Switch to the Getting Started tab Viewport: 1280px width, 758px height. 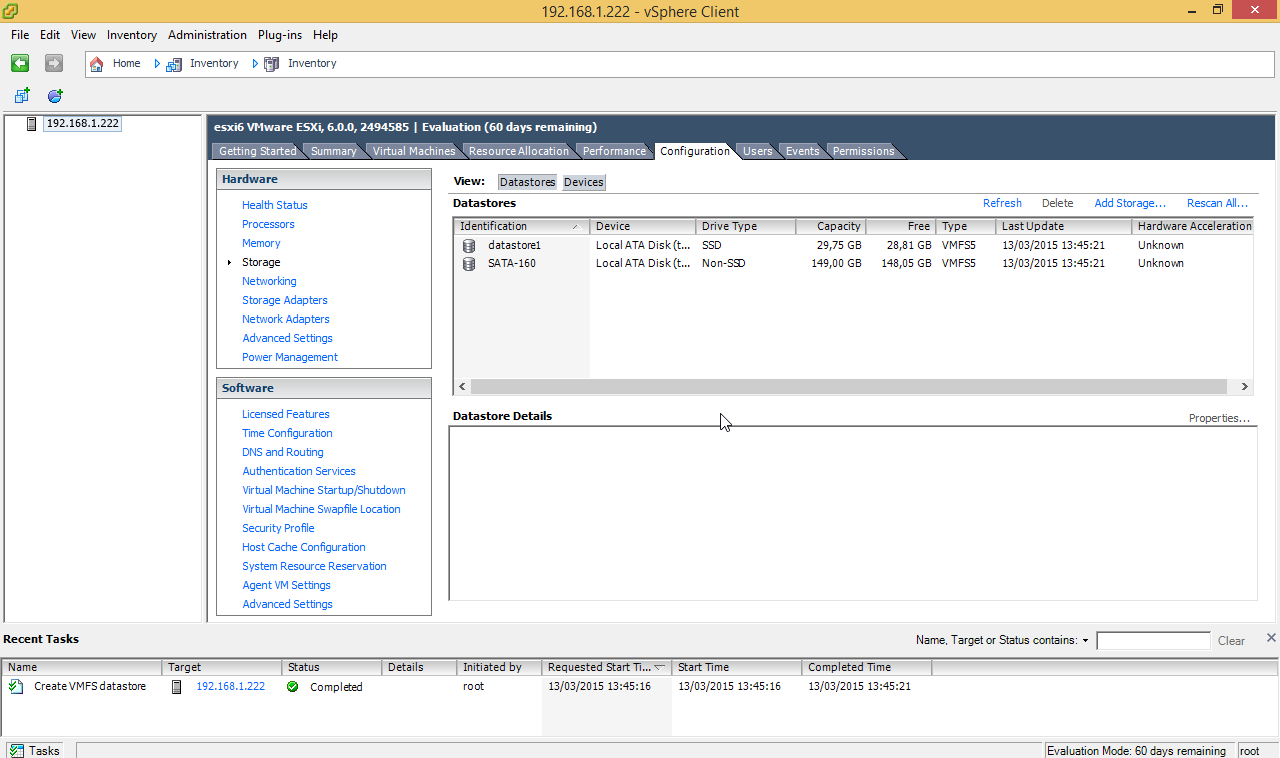coord(257,151)
